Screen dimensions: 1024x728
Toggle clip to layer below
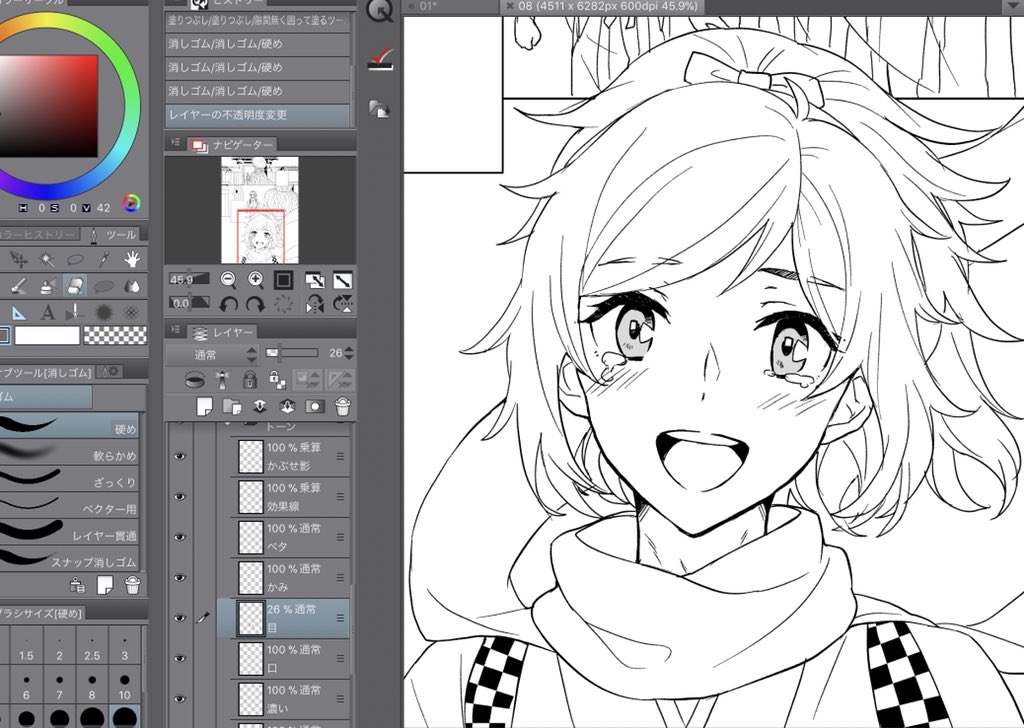(195, 379)
